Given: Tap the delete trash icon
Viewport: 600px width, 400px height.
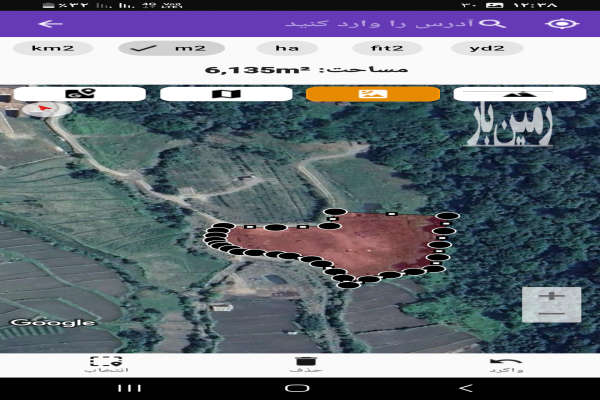Looking at the screenshot, I should pos(305,363).
